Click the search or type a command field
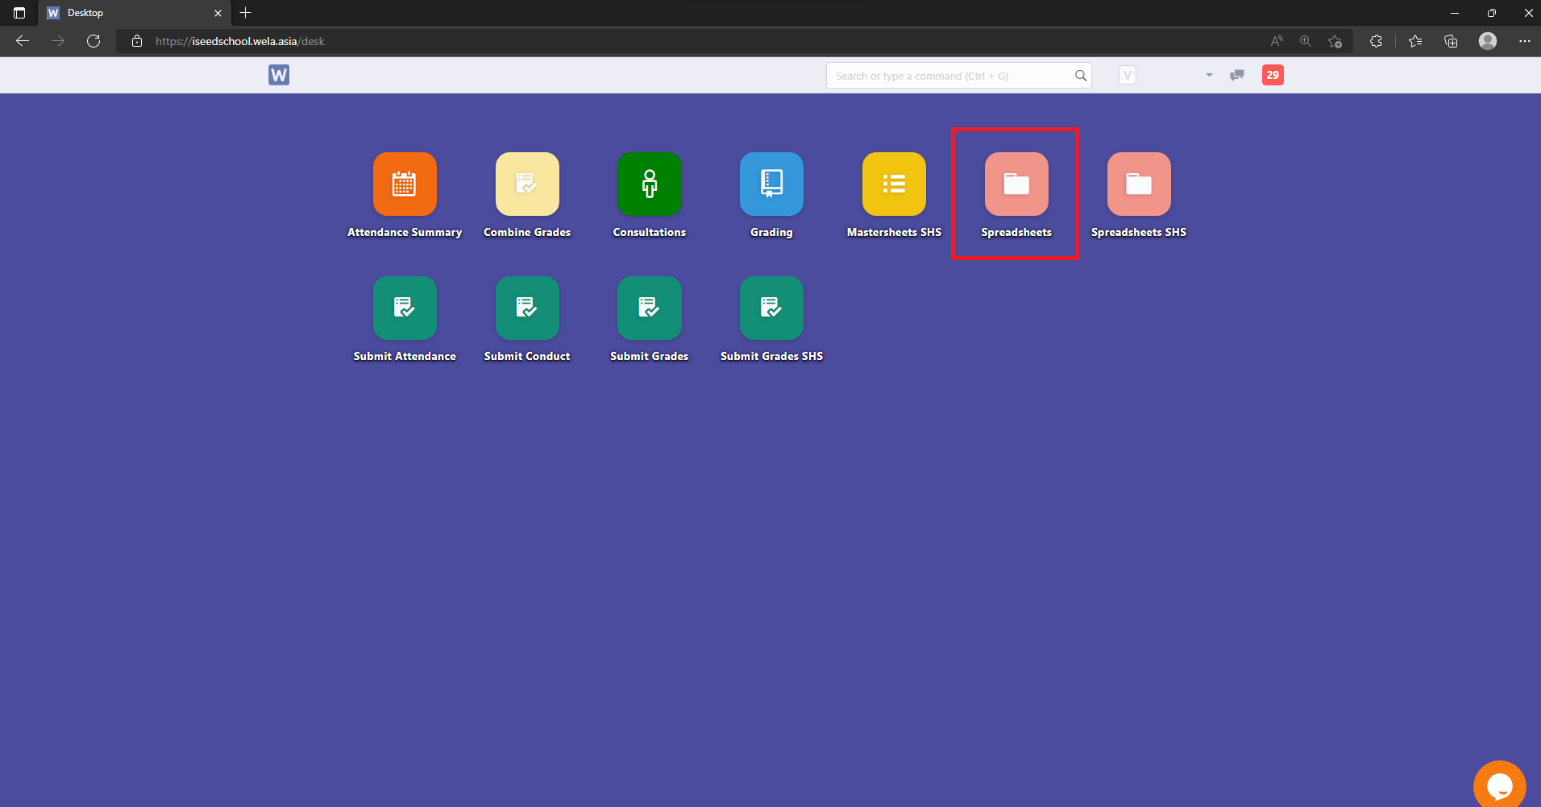 (950, 76)
